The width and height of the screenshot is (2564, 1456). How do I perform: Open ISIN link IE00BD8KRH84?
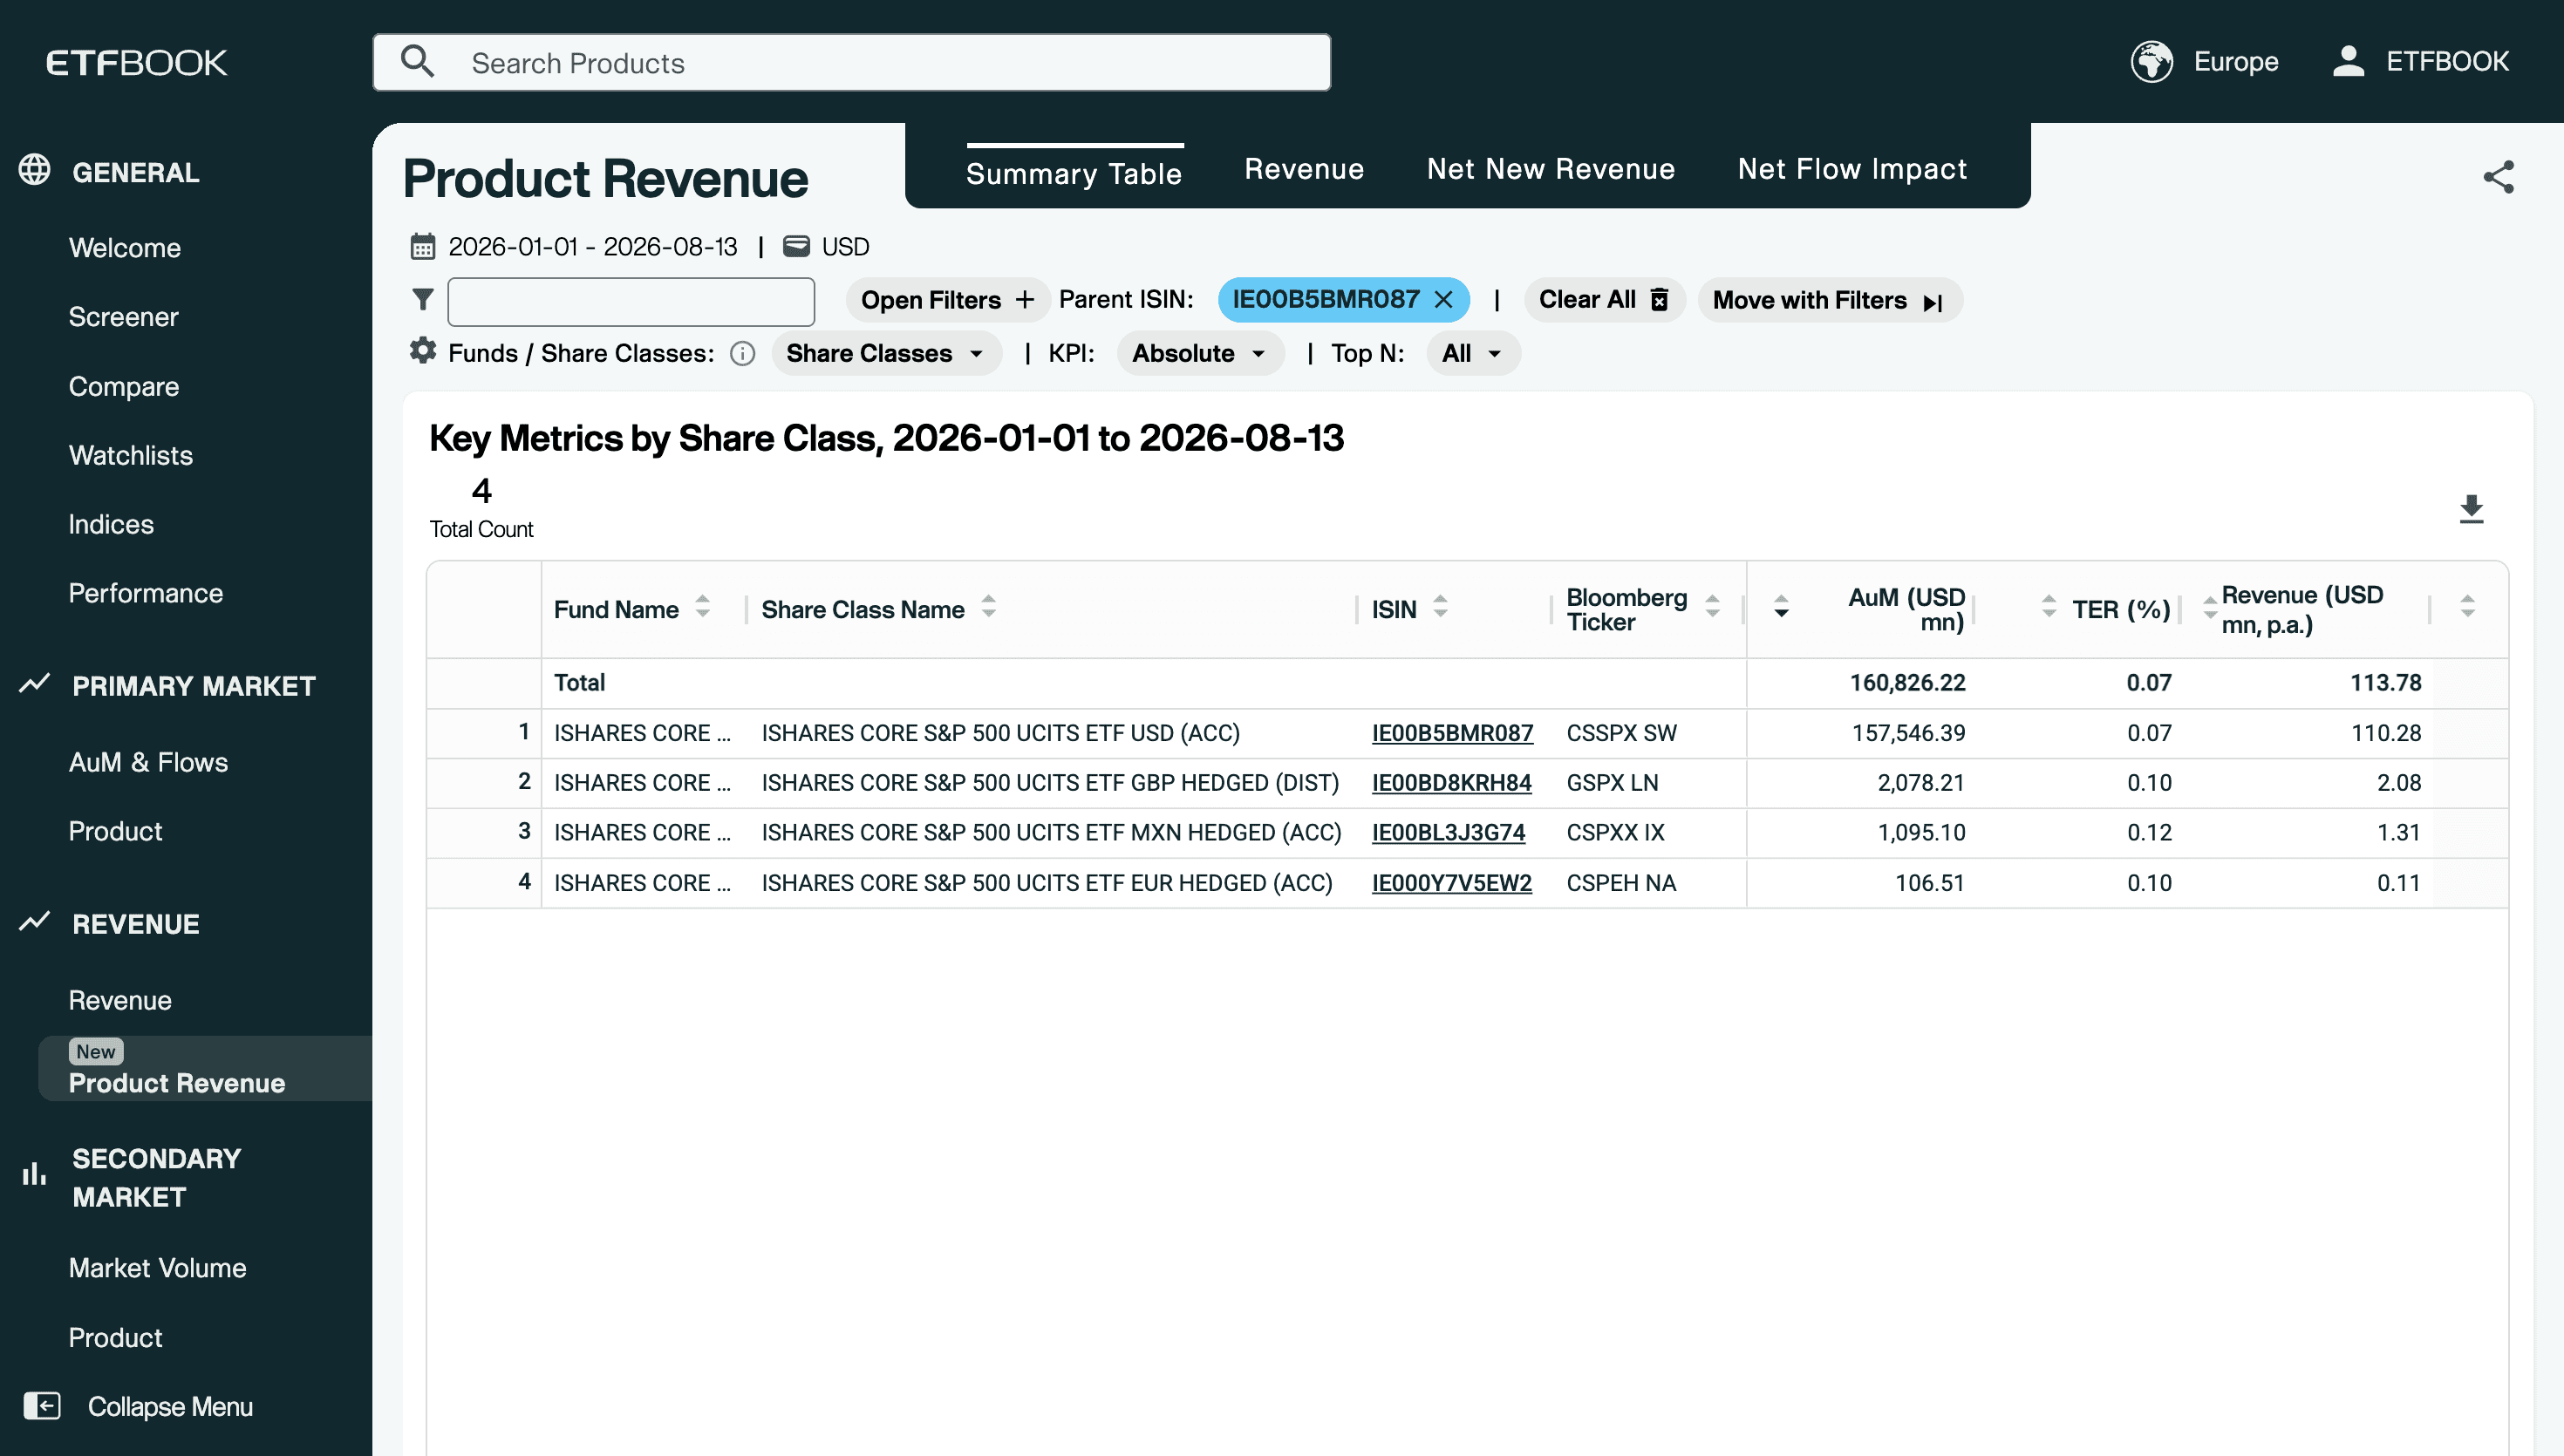pyautogui.click(x=1451, y=783)
